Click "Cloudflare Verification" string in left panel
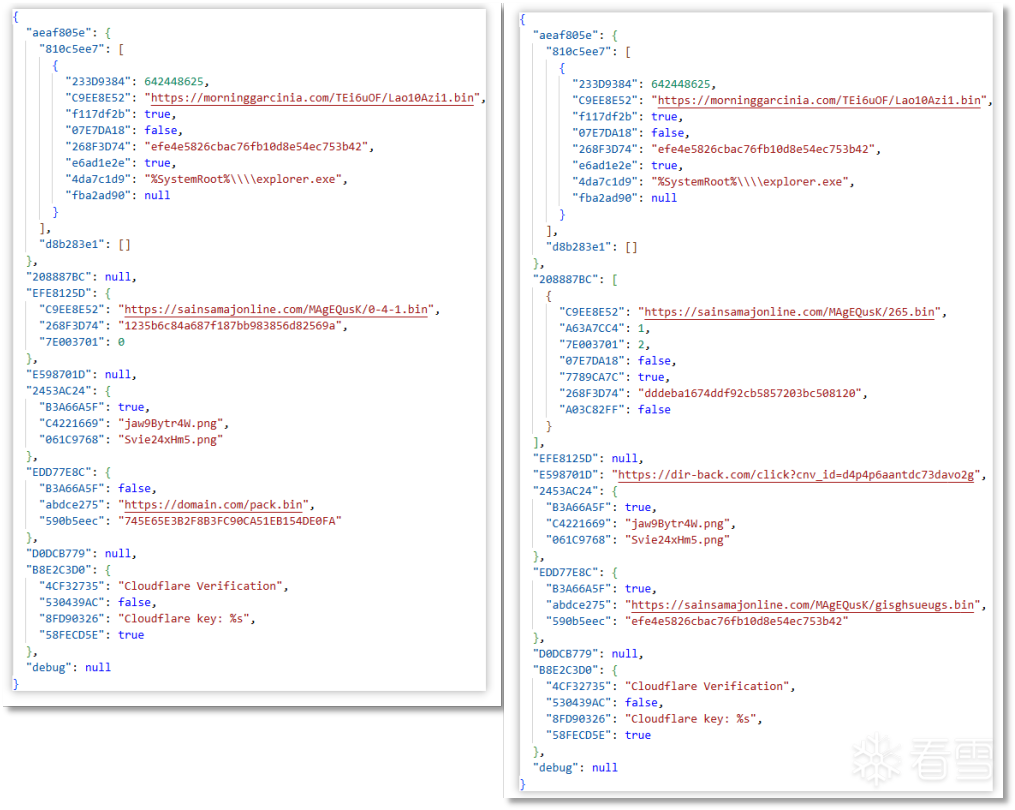Image resolution: width=1015 pixels, height=810 pixels. tap(201, 586)
